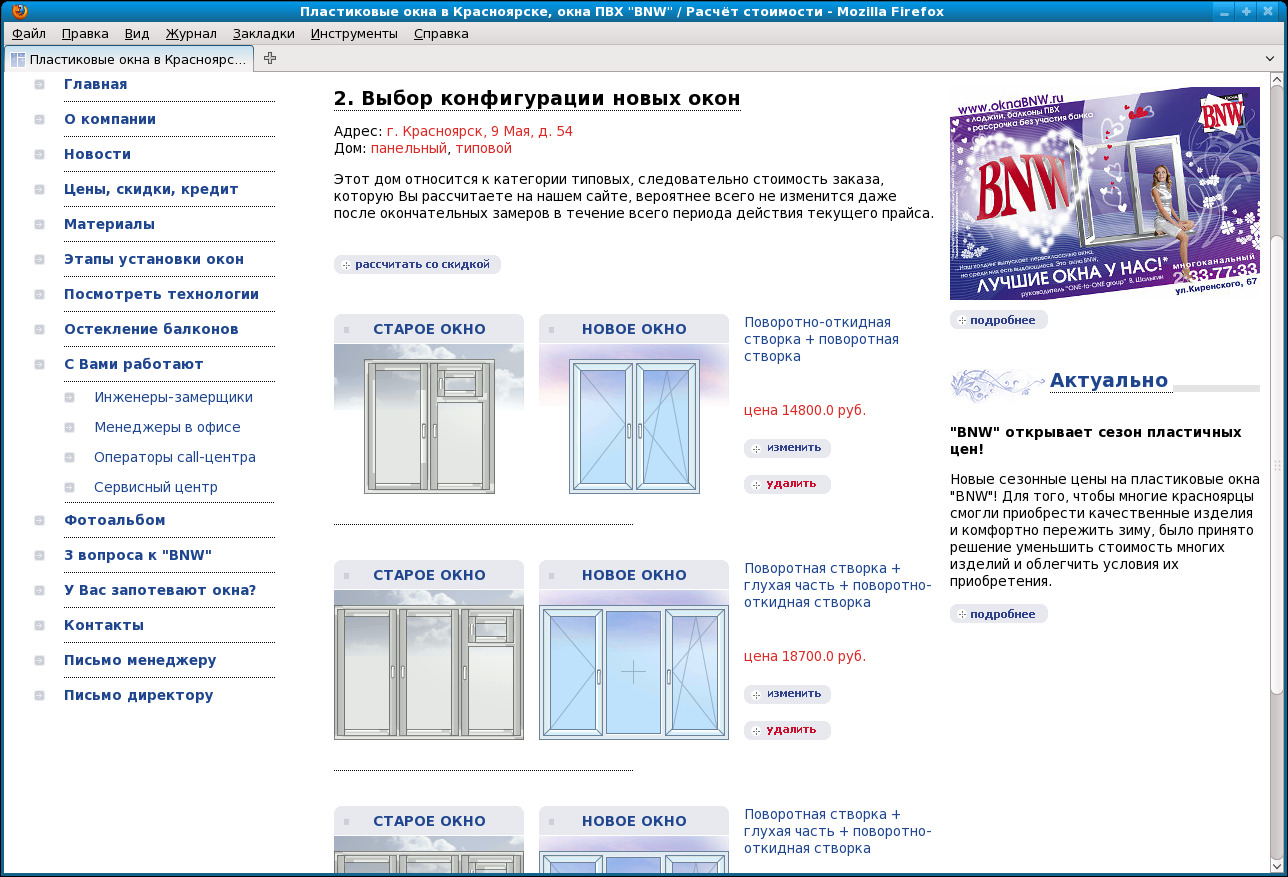The width and height of the screenshot is (1288, 877).
Task: Open the Инженеры-замерщики link
Action: pos(173,397)
